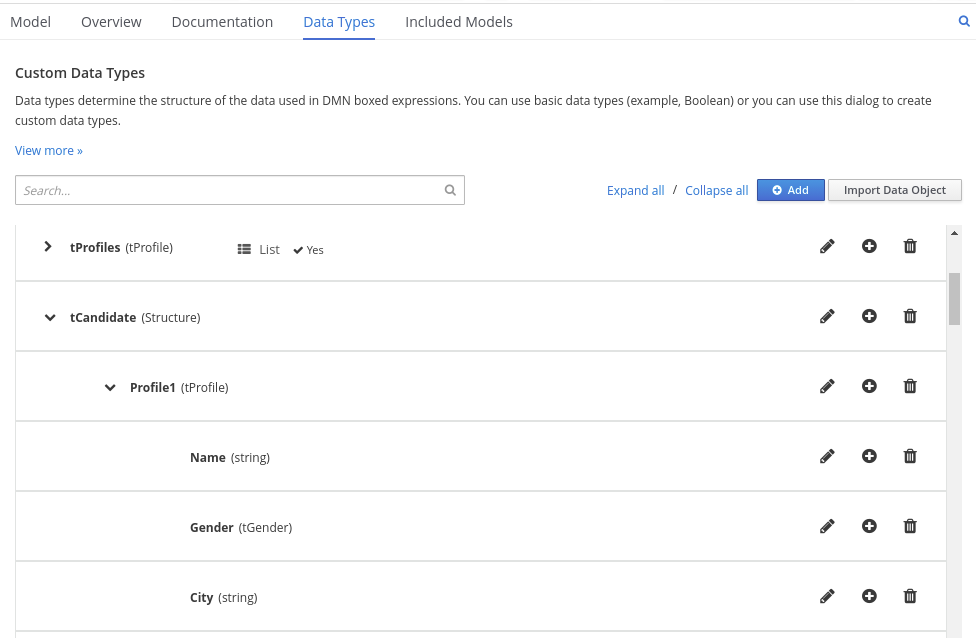Image resolution: width=976 pixels, height=638 pixels.
Task: Delete the Name field
Action: [910, 456]
